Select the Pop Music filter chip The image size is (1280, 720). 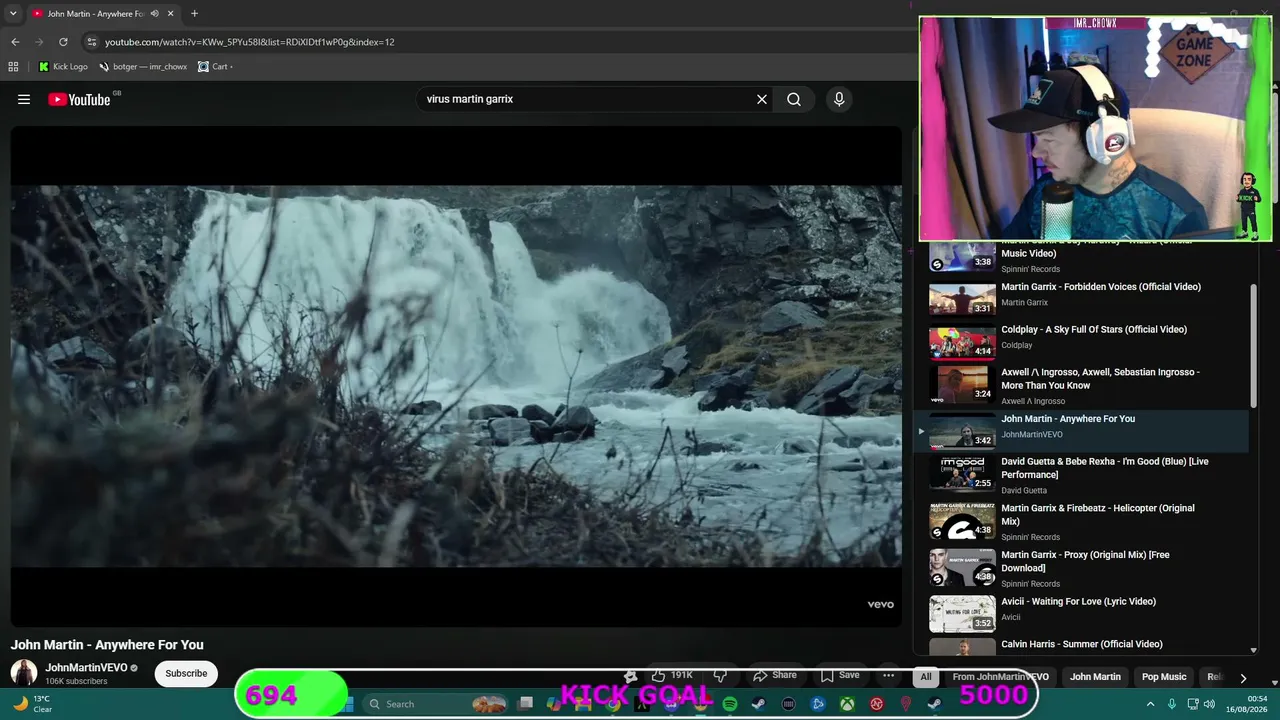point(1164,677)
